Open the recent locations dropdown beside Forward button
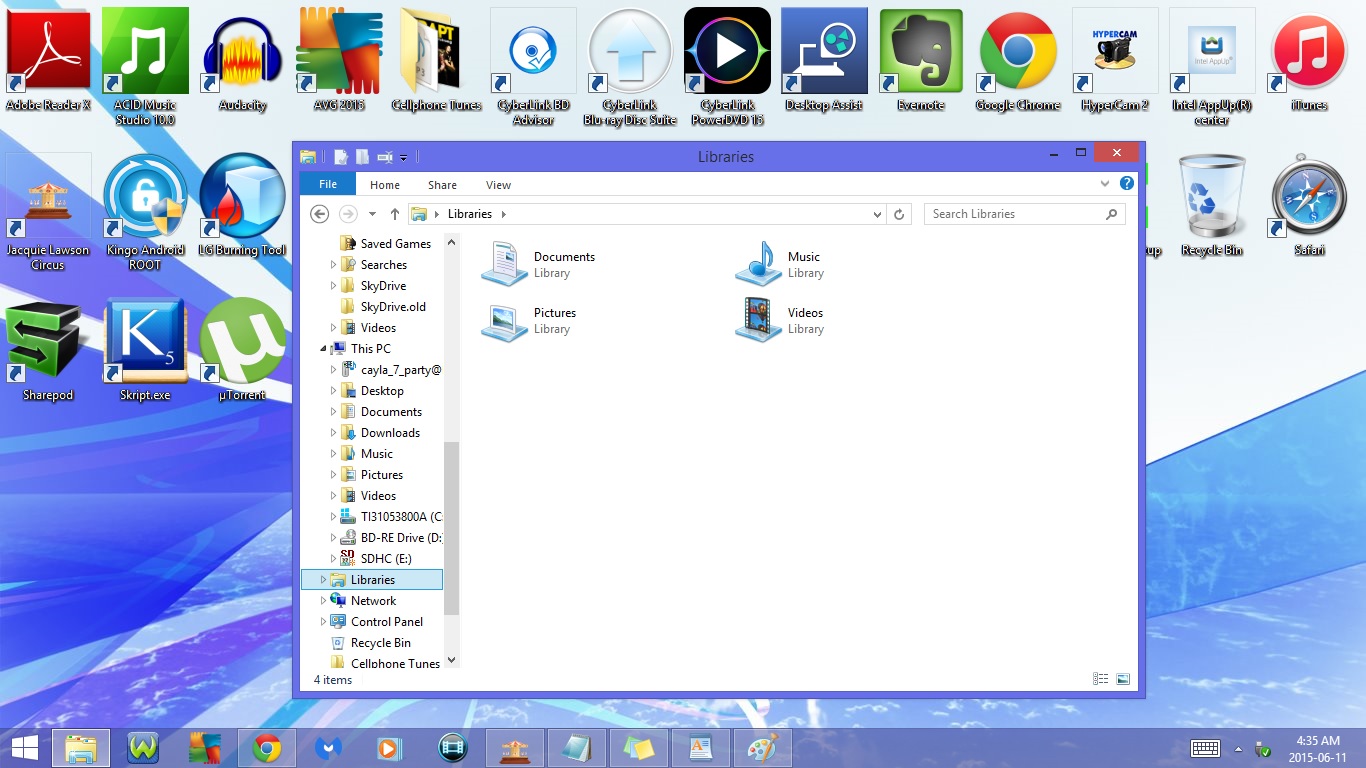This screenshot has width=1366, height=768. pyautogui.click(x=372, y=214)
